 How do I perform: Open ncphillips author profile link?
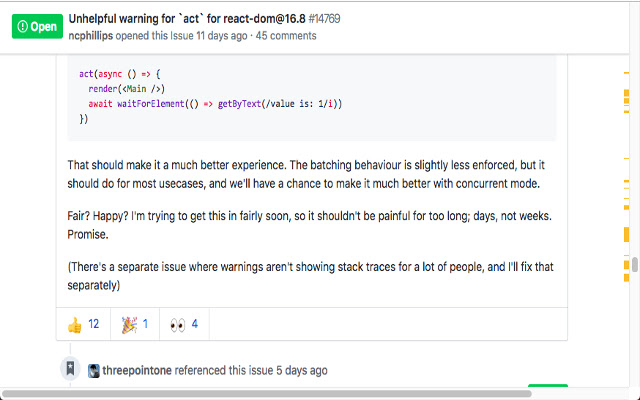[98, 36]
